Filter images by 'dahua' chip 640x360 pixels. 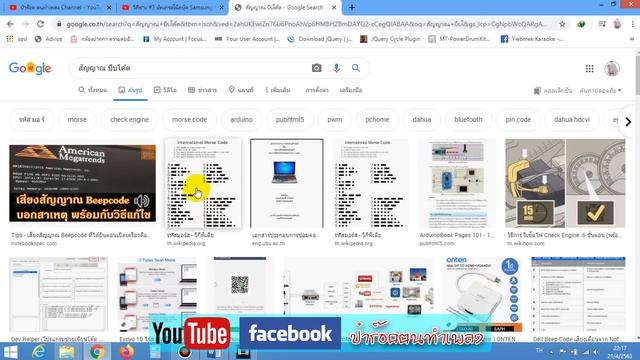pyautogui.click(x=422, y=120)
